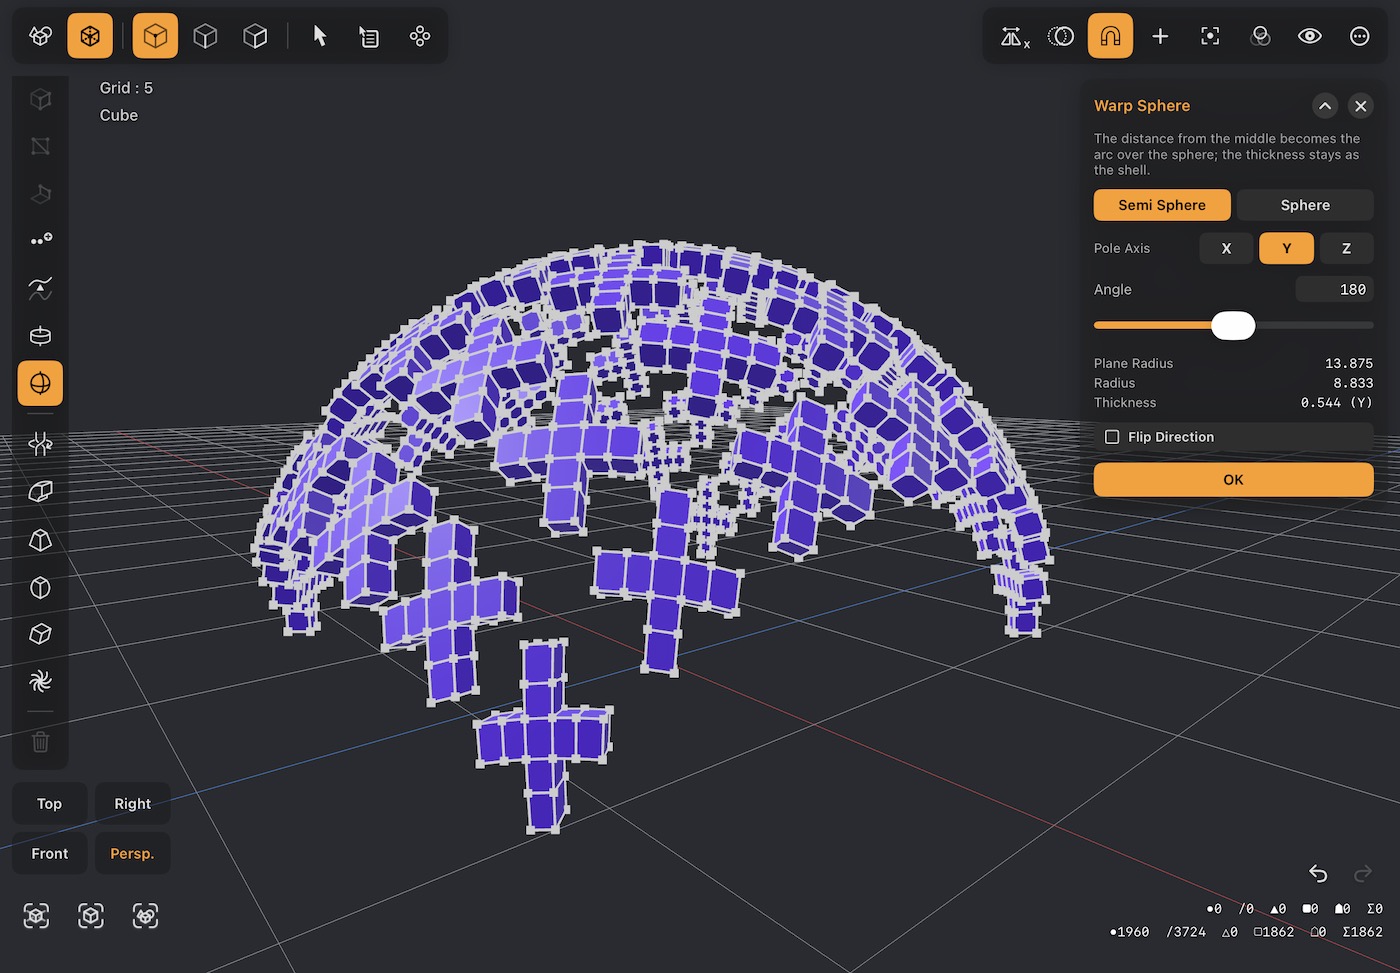Toggle the eye visibility icon

click(x=1310, y=36)
